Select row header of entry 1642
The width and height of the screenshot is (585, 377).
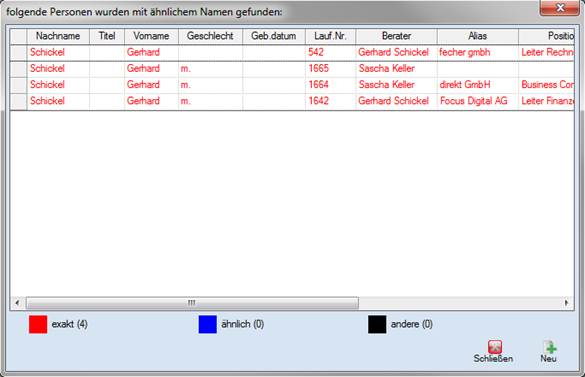(x=19, y=101)
